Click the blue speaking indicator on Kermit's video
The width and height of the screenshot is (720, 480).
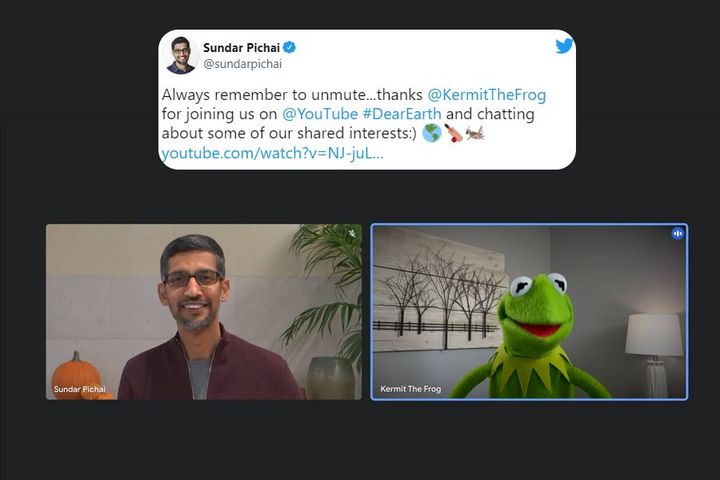pos(677,233)
